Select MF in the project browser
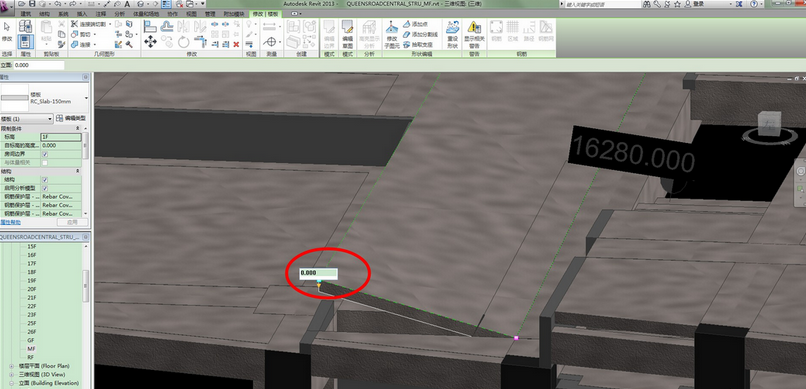The image size is (806, 389). 31,348
